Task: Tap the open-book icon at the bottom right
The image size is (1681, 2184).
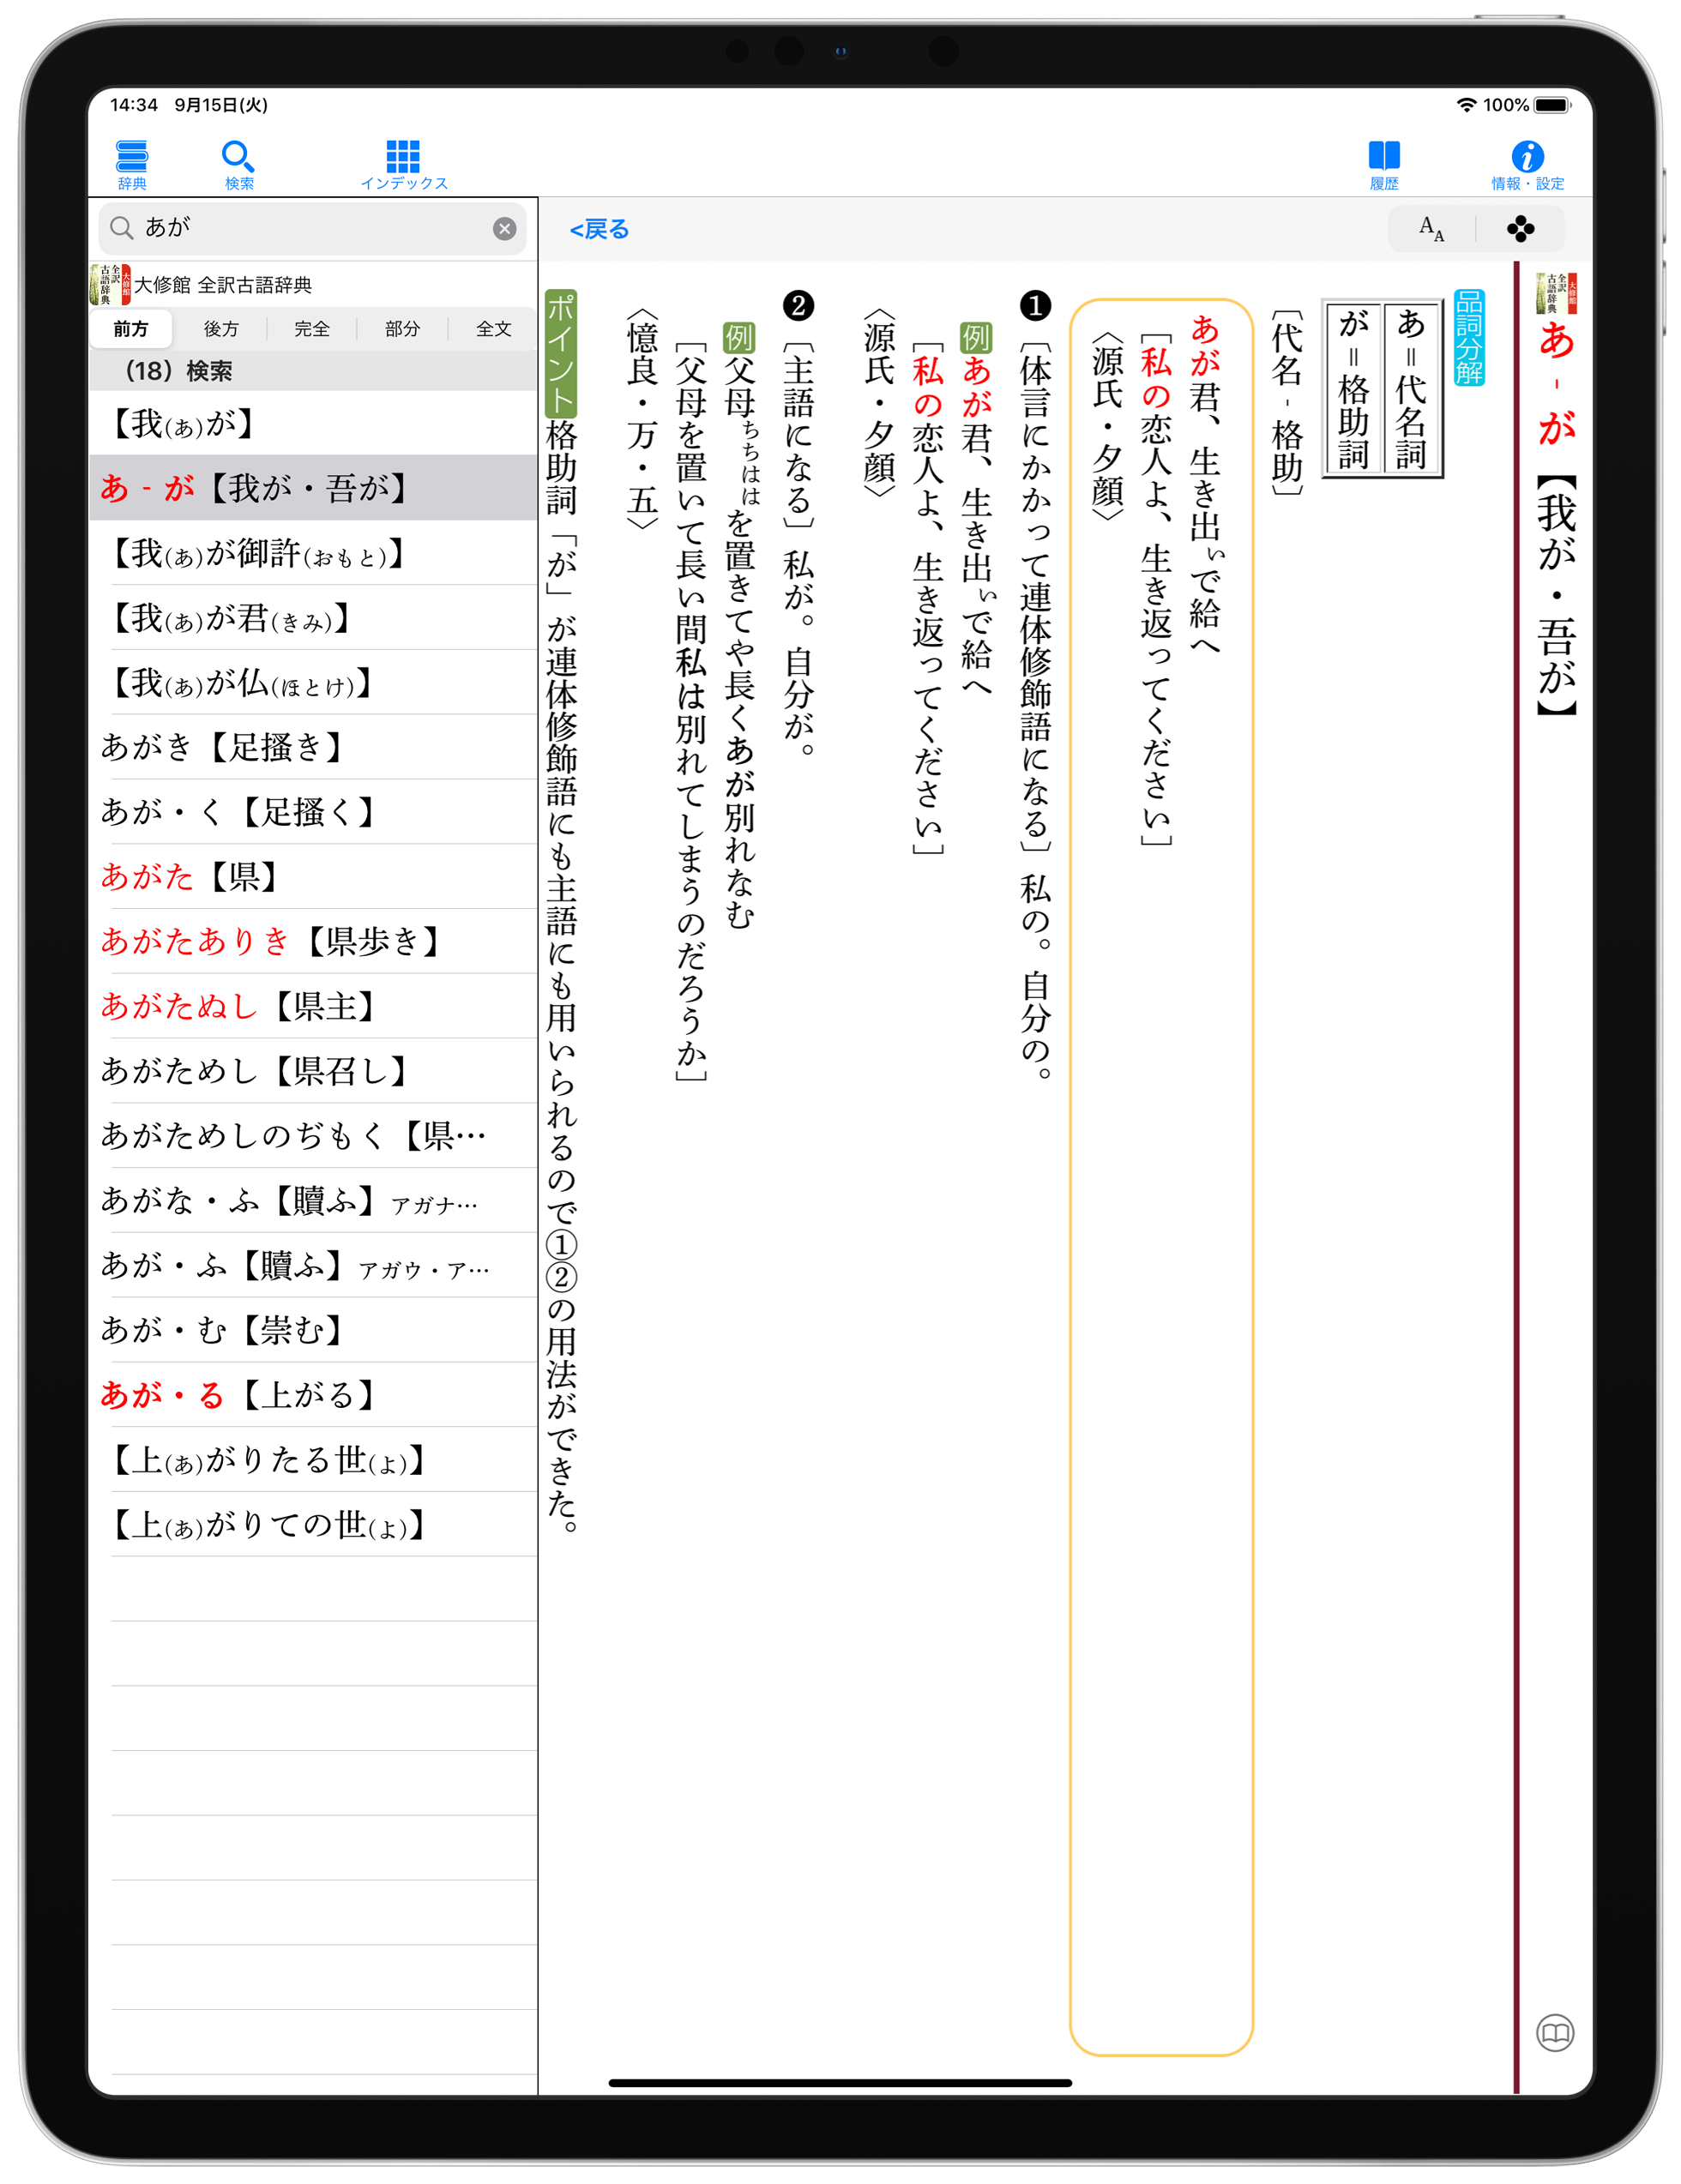Action: click(x=1555, y=2033)
